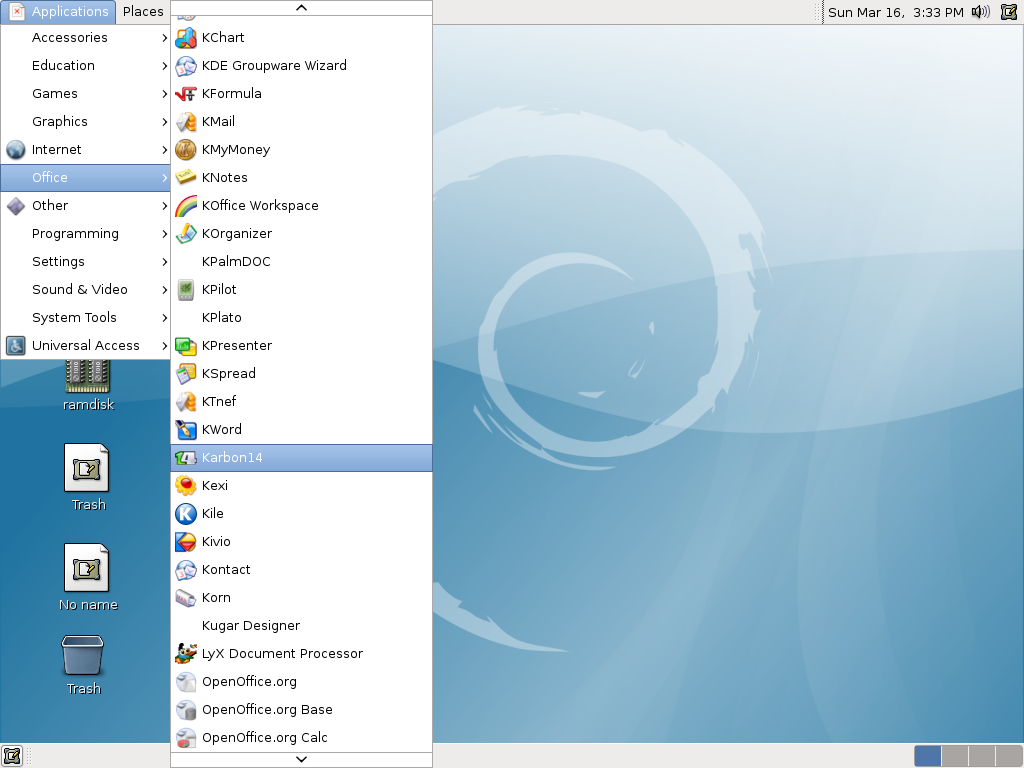Click the active blue workspace in the switcher
This screenshot has width=1024, height=768.
[x=928, y=756]
